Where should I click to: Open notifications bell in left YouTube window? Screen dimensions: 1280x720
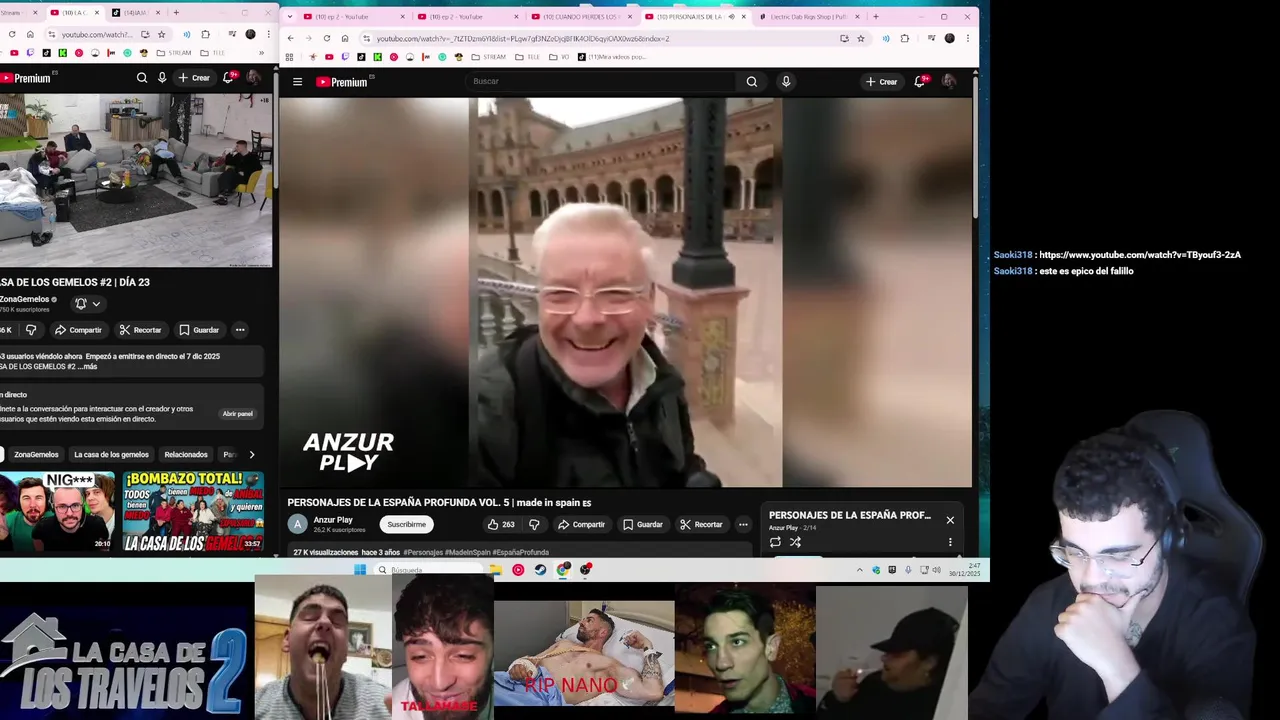pos(229,77)
